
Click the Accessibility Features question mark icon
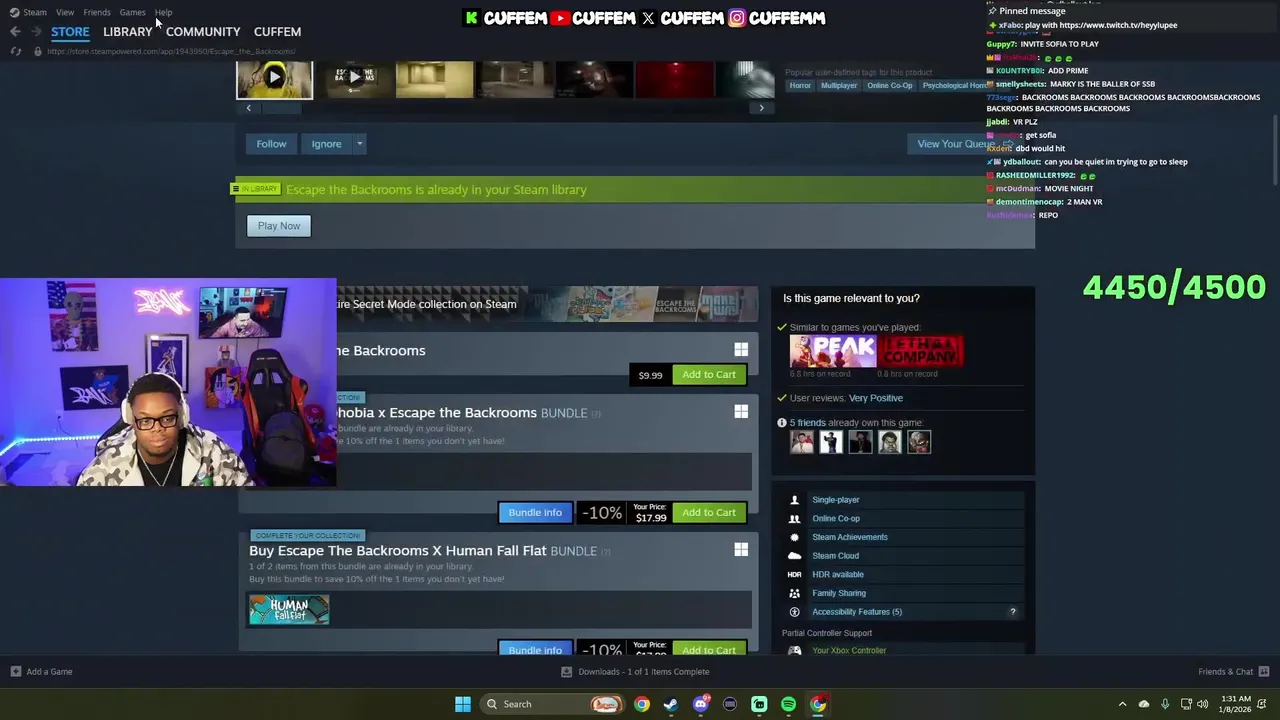click(1013, 612)
